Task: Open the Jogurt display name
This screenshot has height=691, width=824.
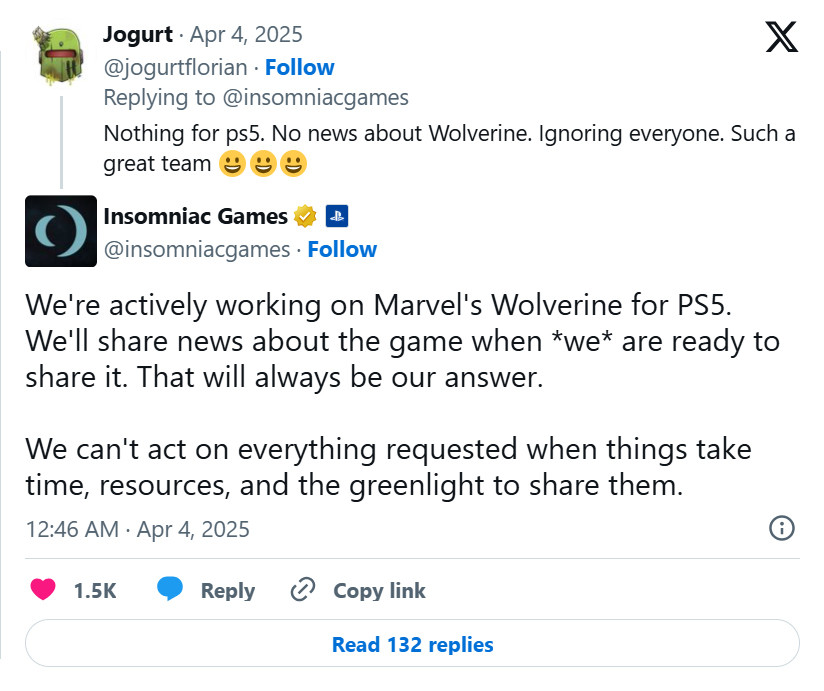Action: pos(138,35)
